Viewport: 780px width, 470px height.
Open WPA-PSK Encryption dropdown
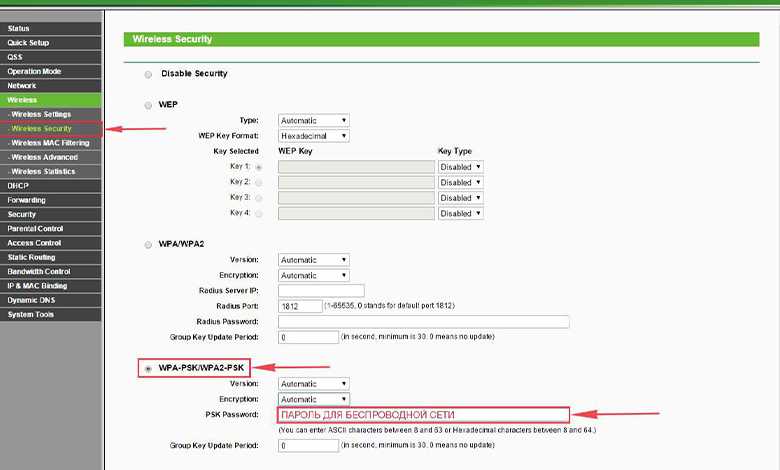pos(313,399)
